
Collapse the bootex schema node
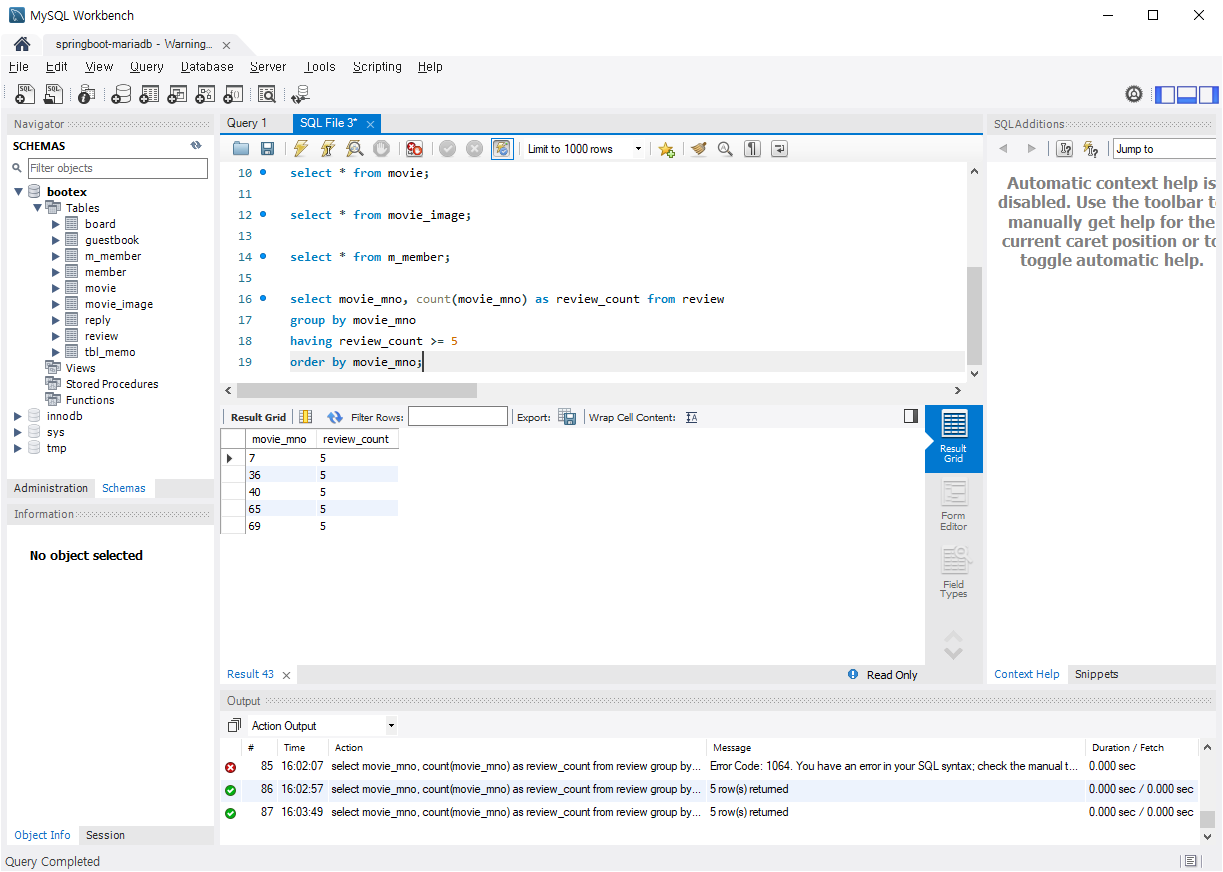point(19,192)
